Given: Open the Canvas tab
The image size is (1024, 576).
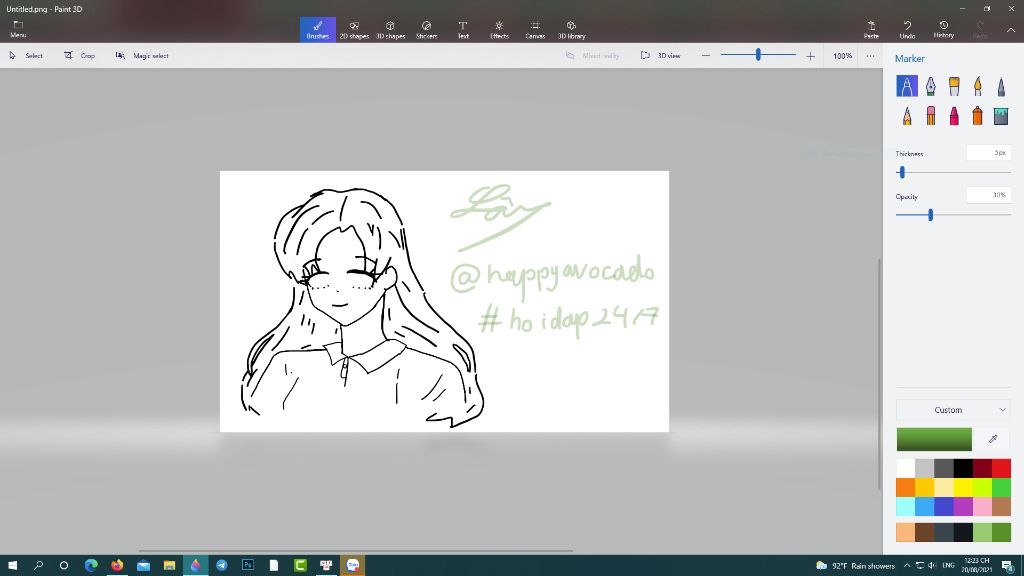Looking at the screenshot, I should [x=535, y=29].
